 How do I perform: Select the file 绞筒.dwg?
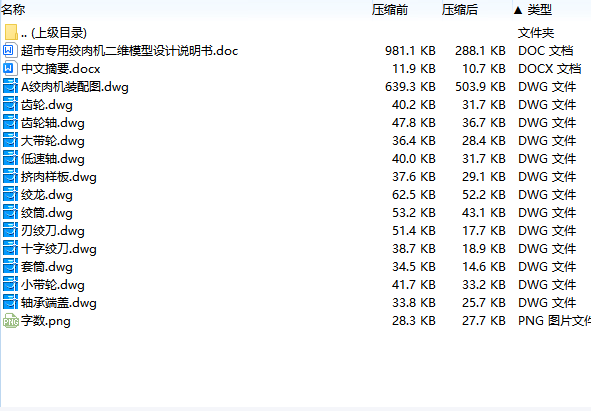47,213
